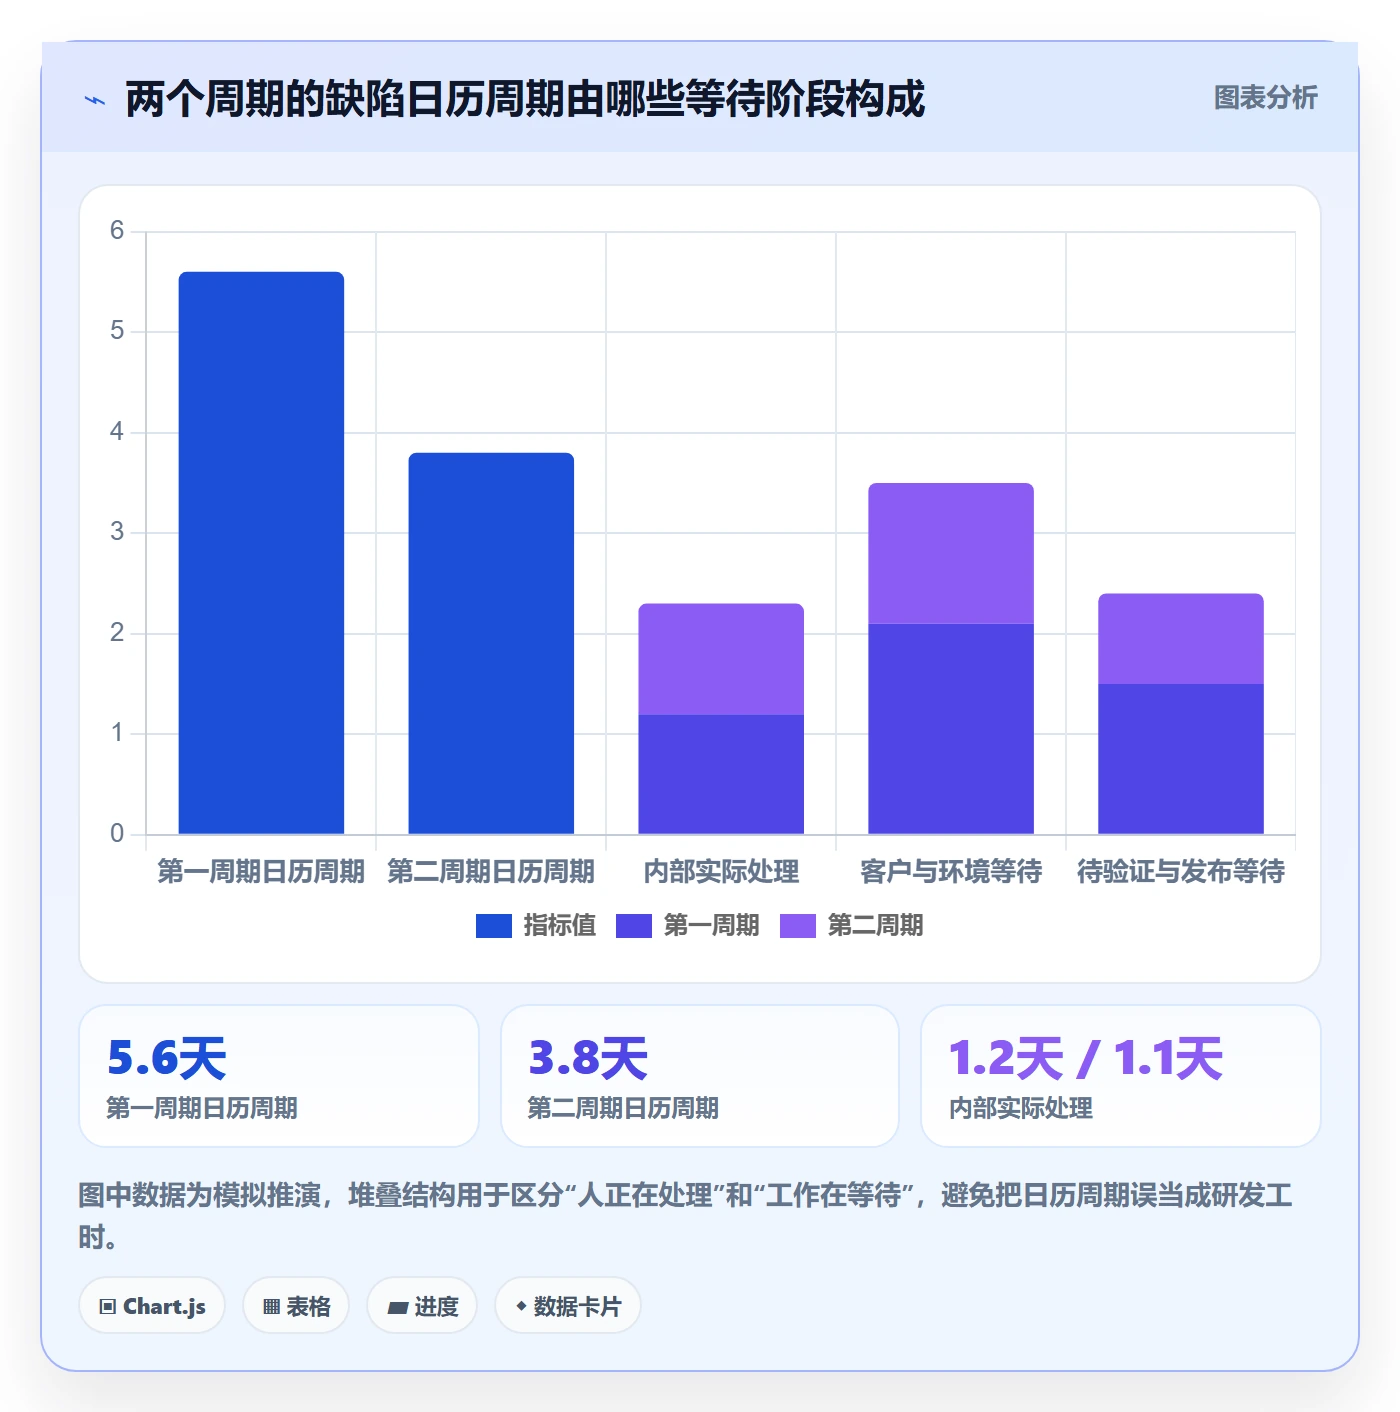This screenshot has height=1412, width=1400.
Task: Click the grid icon in the 表格 chip
Action: [271, 1307]
